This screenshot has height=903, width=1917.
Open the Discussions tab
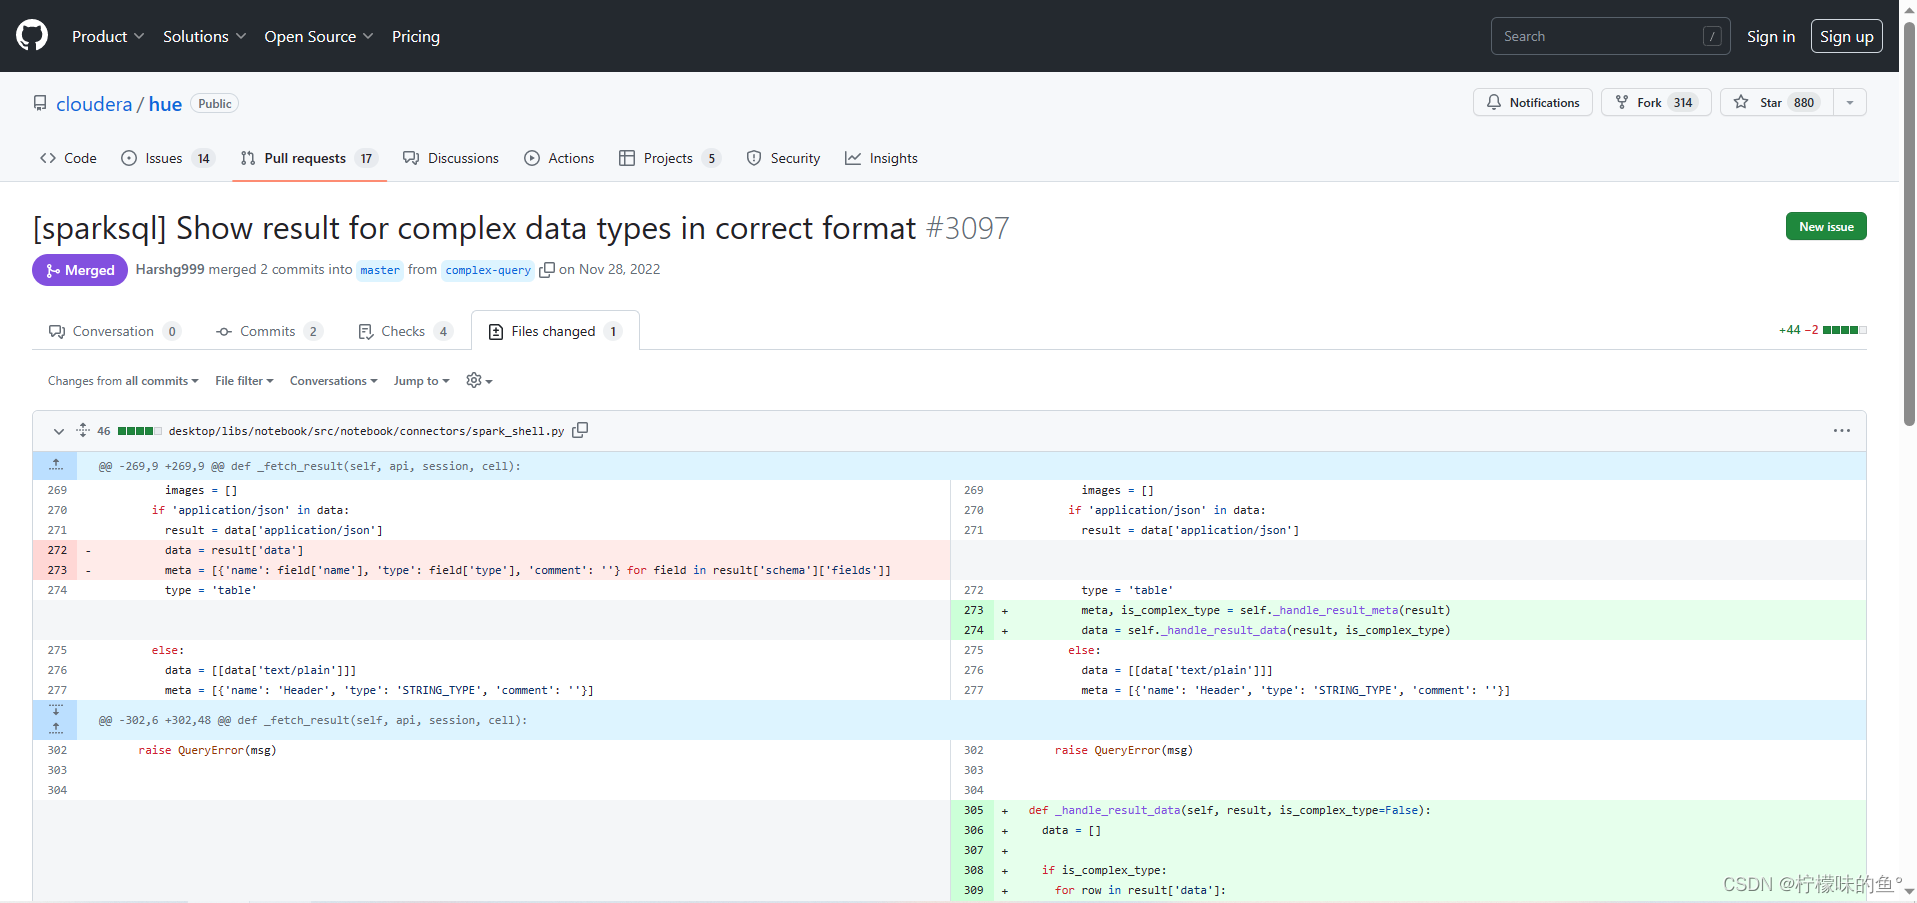pos(450,158)
